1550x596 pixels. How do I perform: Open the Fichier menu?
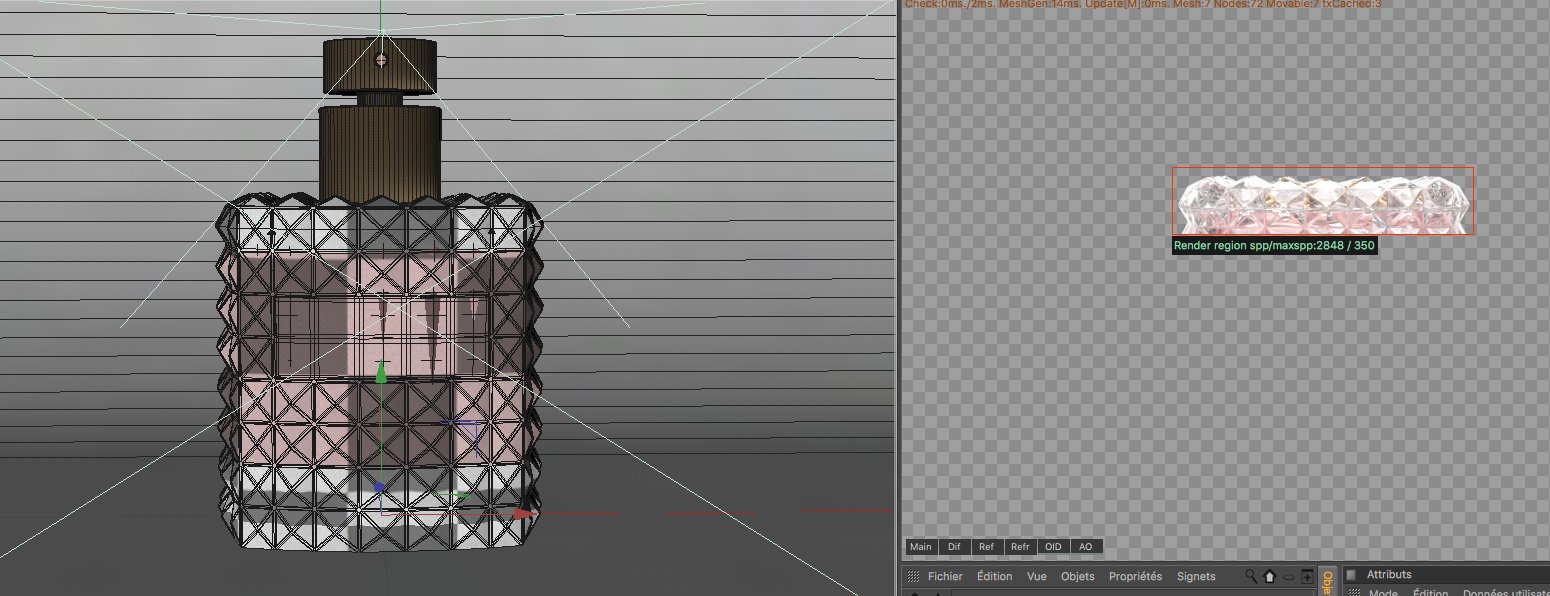click(x=945, y=576)
